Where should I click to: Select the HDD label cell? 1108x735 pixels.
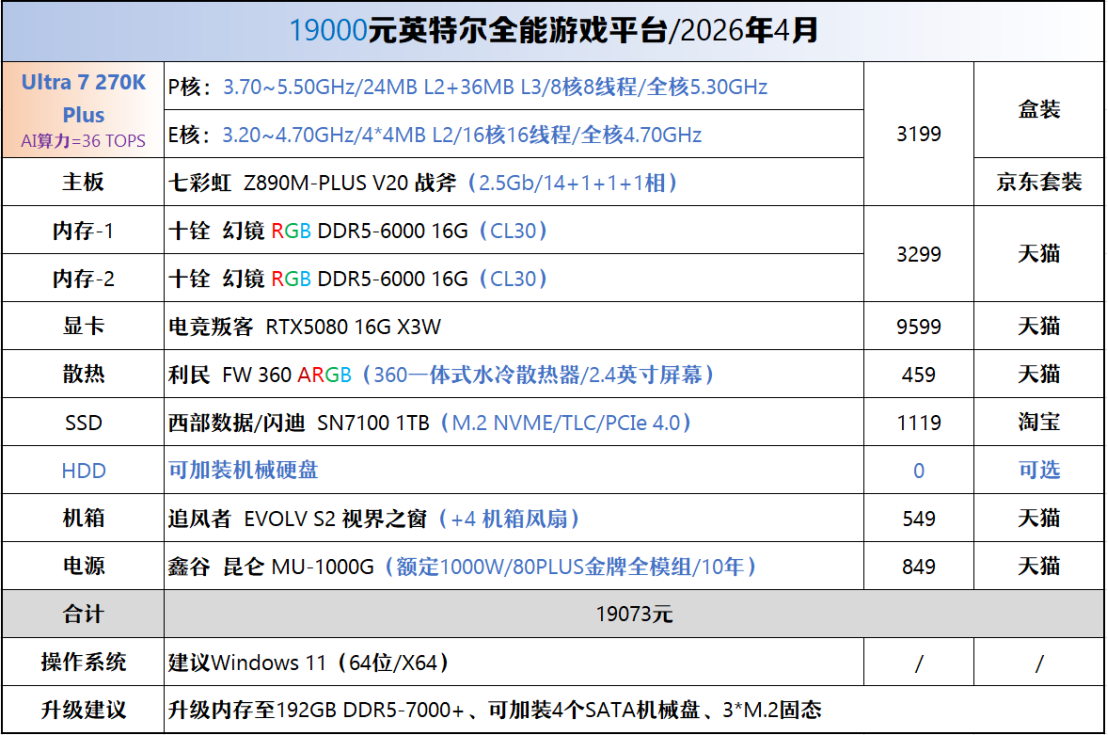[x=83, y=471]
